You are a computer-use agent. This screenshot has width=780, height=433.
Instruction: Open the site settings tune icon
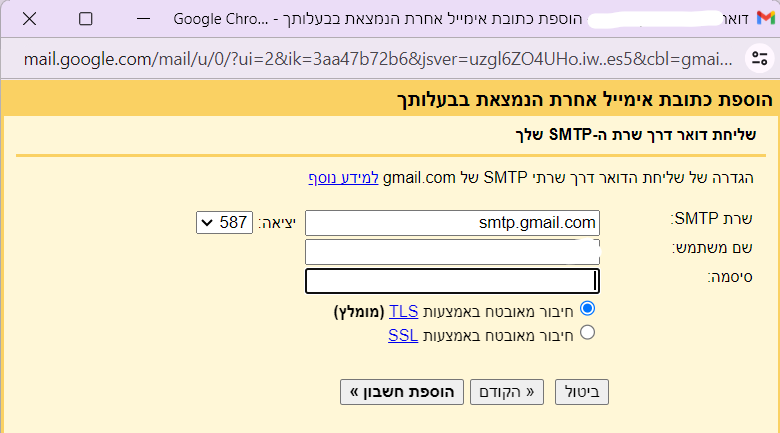pos(760,59)
